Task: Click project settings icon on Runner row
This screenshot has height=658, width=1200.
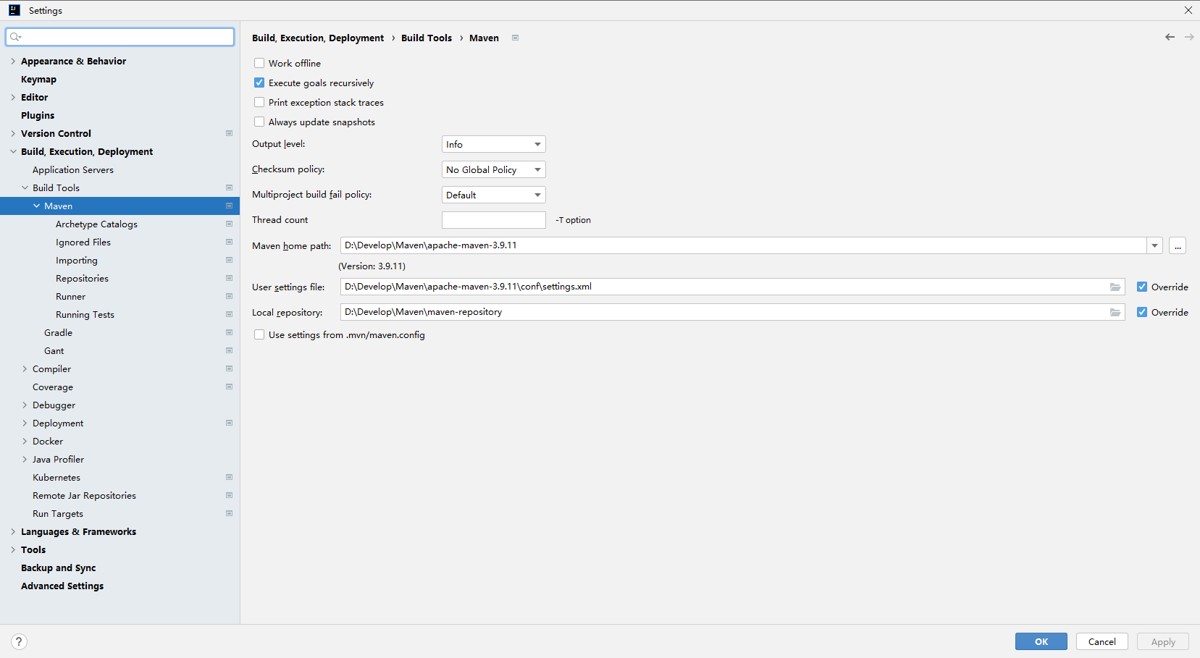Action: [229, 296]
